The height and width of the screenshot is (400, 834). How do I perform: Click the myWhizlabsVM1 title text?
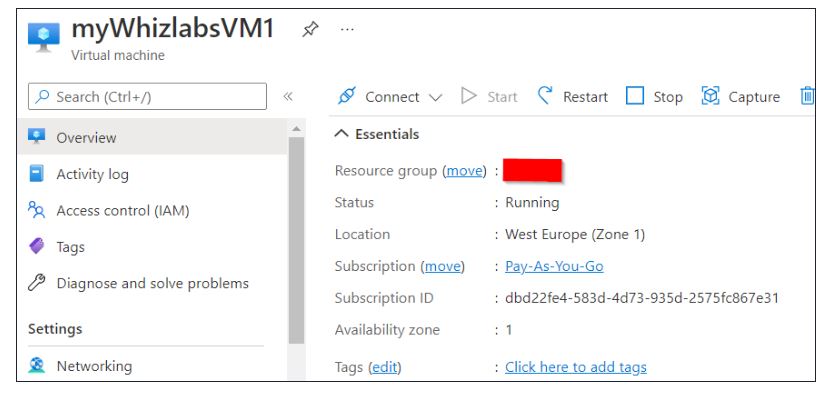[173, 29]
